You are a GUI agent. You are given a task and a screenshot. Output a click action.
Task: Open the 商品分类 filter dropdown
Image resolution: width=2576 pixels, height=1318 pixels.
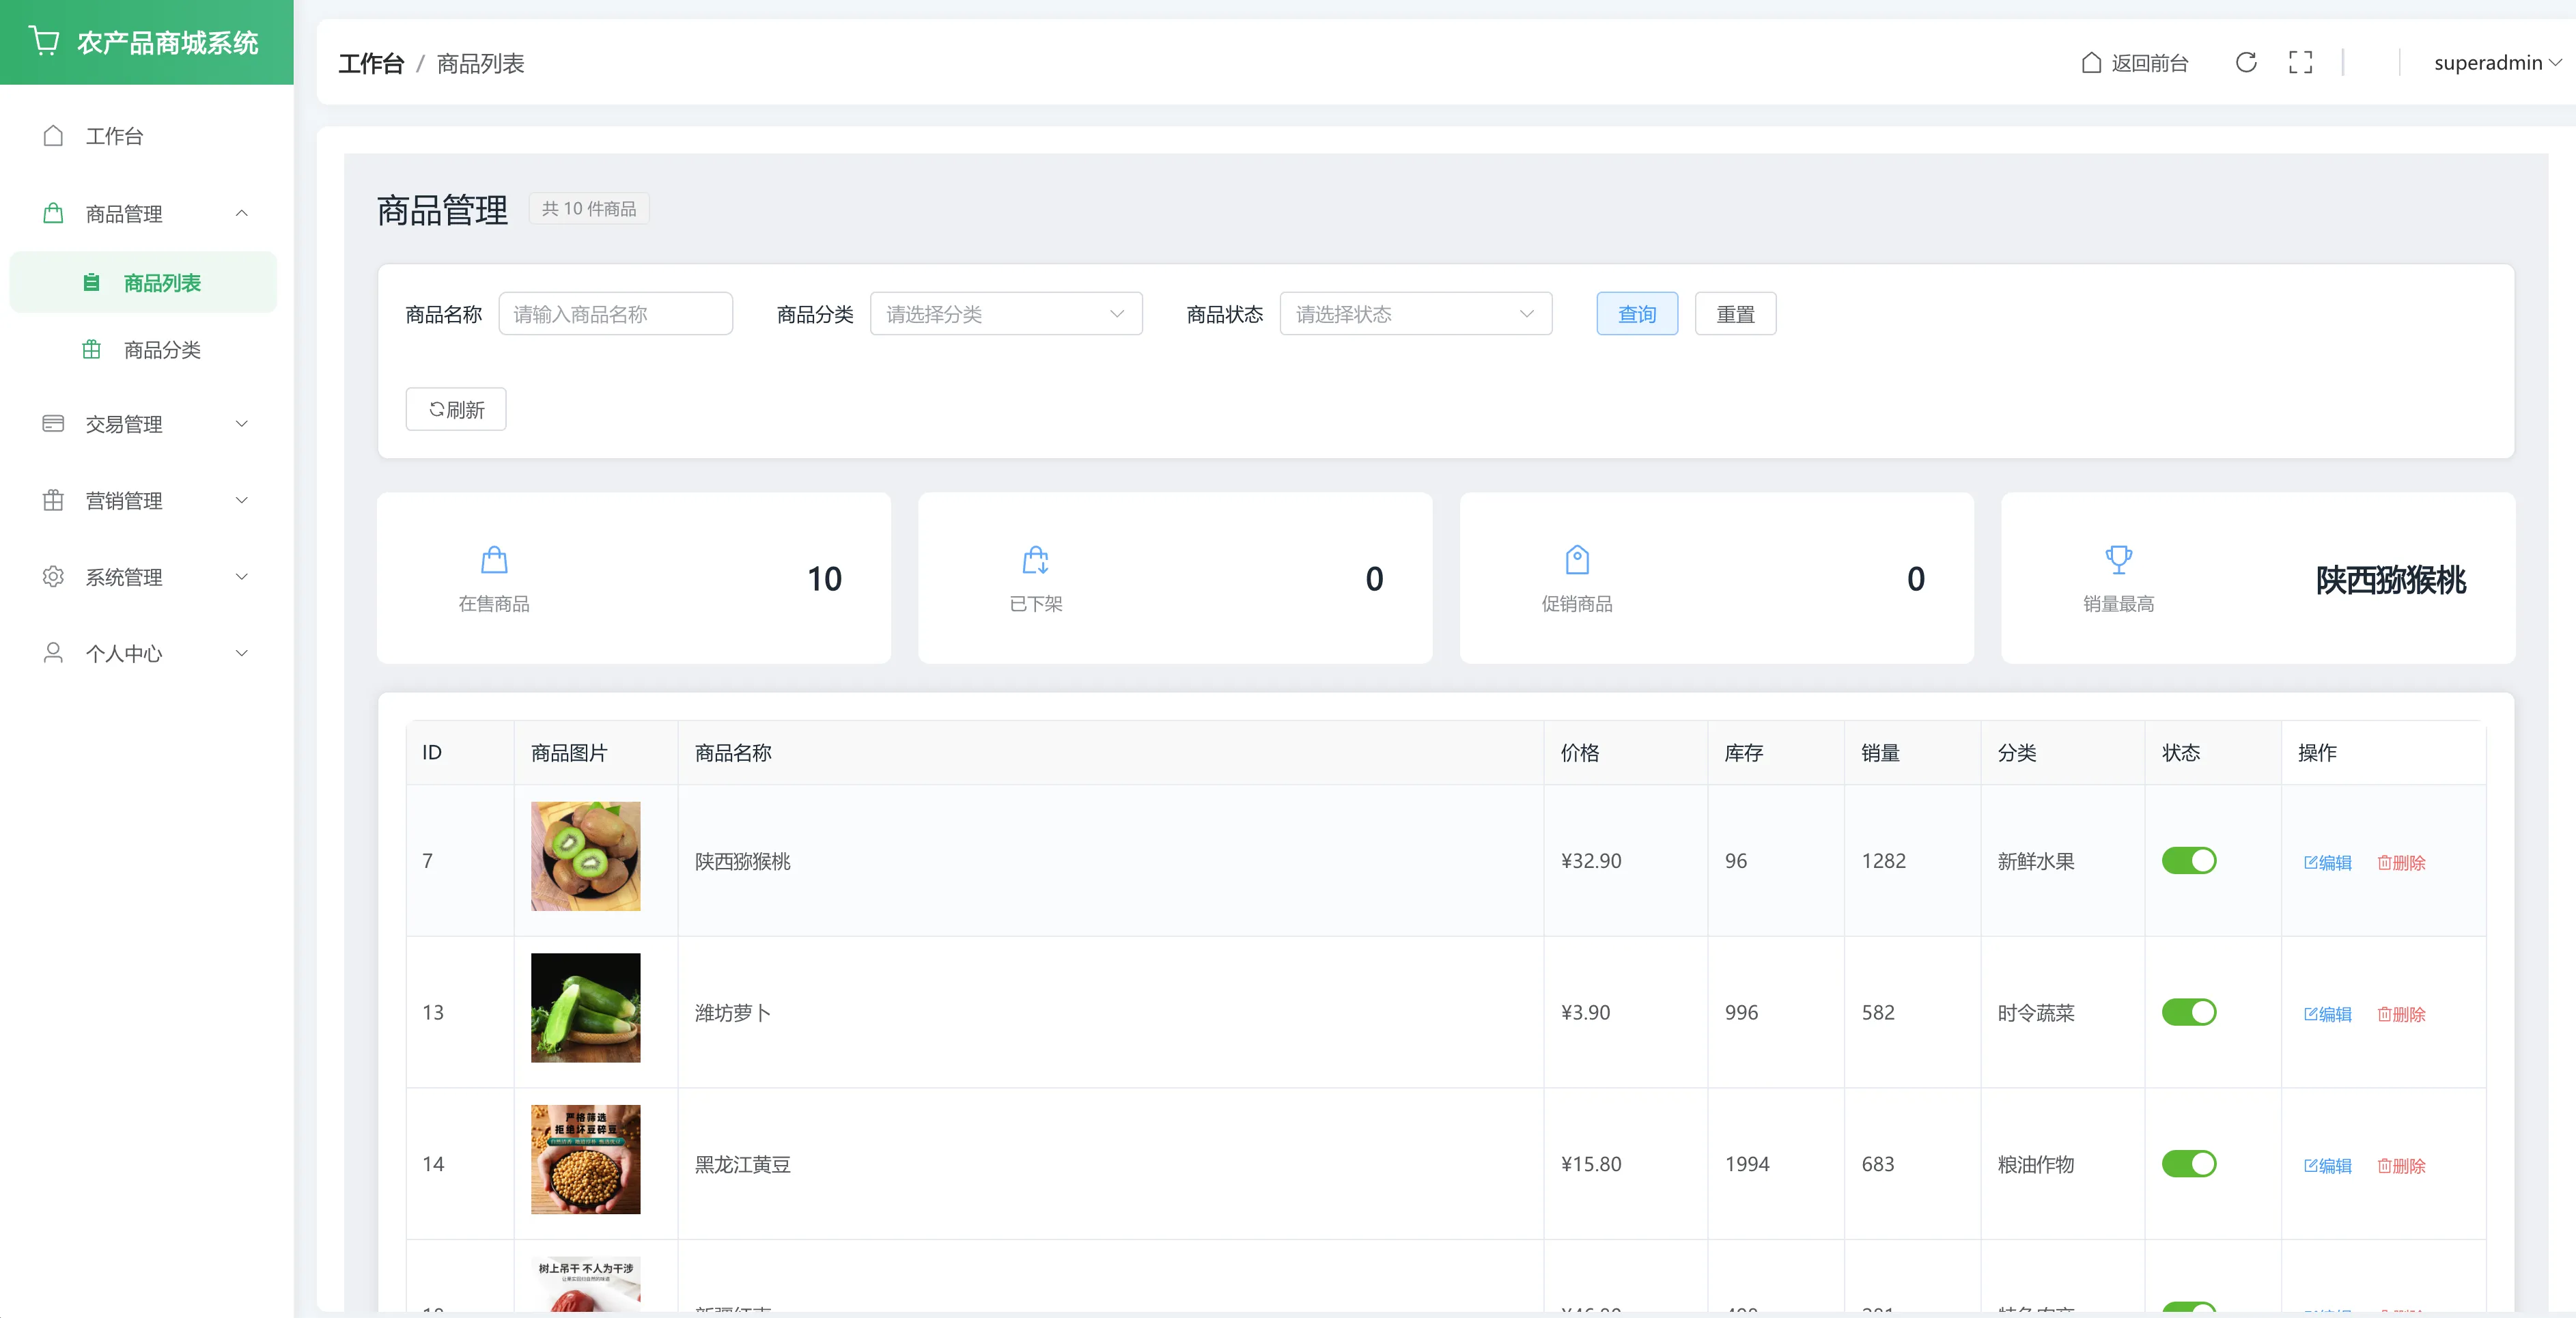[x=1005, y=314]
